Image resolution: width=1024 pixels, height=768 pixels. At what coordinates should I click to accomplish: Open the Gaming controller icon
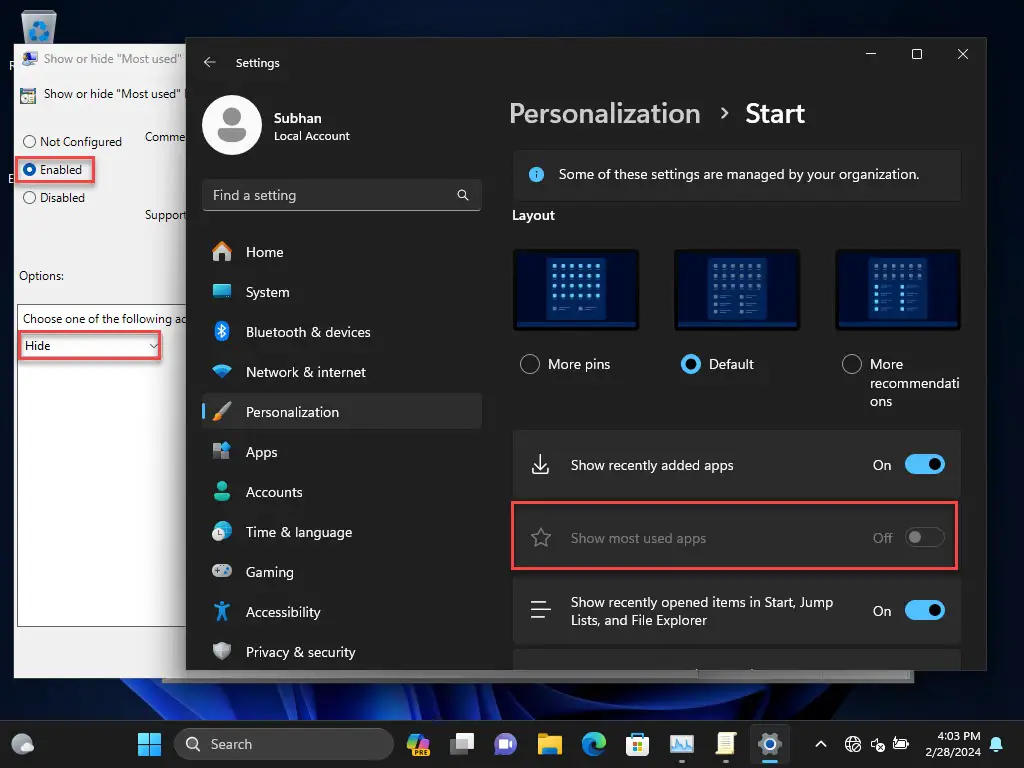coord(222,571)
